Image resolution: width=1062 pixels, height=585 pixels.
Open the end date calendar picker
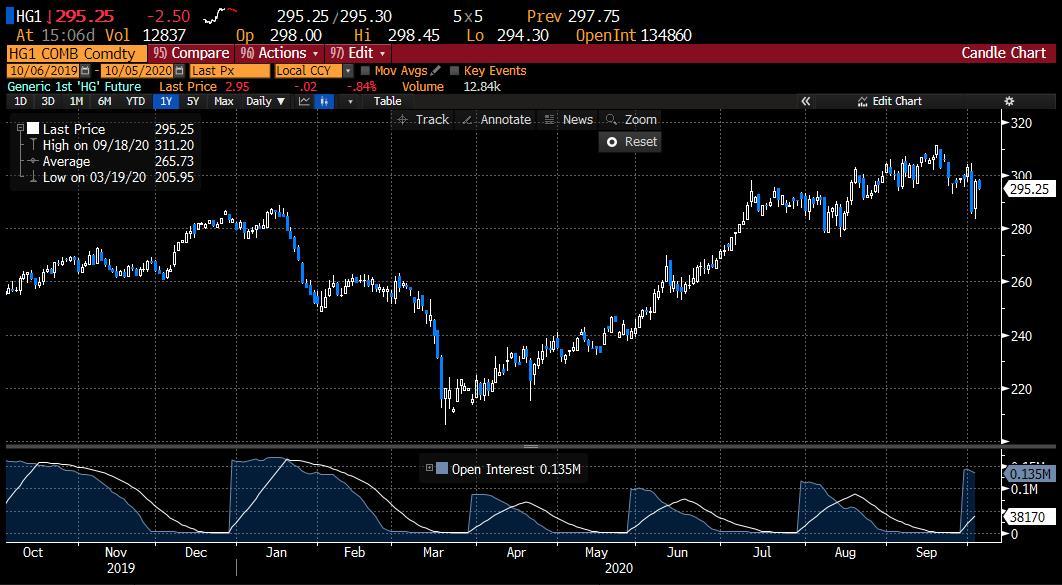point(179,70)
